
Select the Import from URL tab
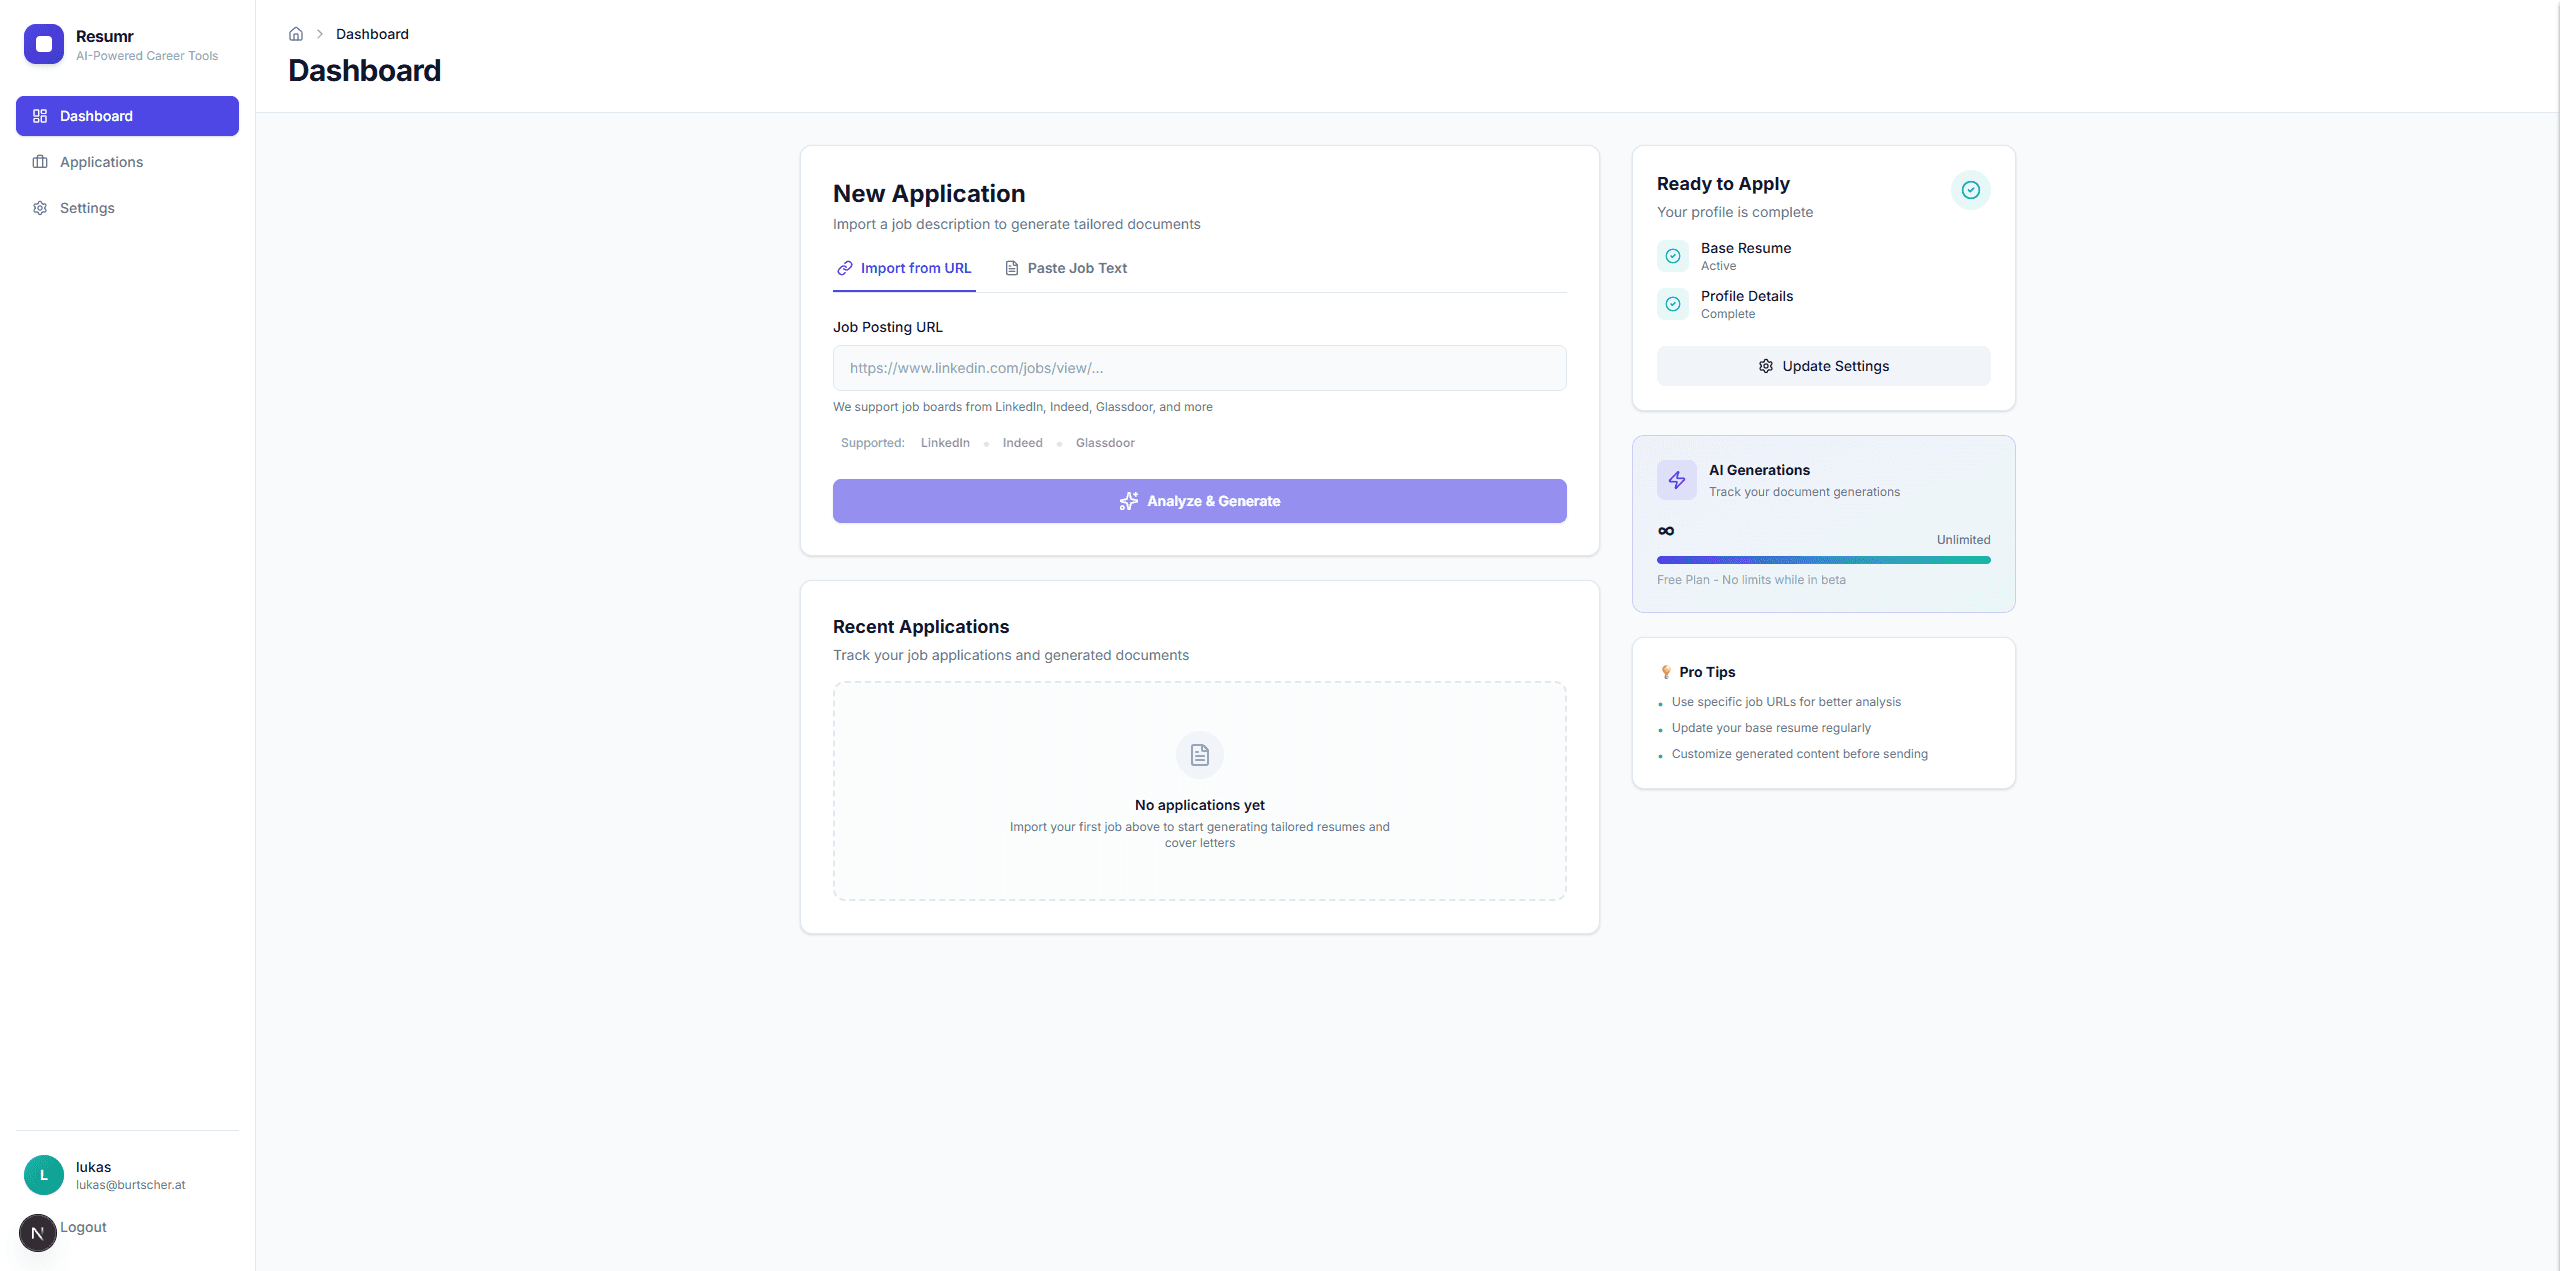[903, 268]
